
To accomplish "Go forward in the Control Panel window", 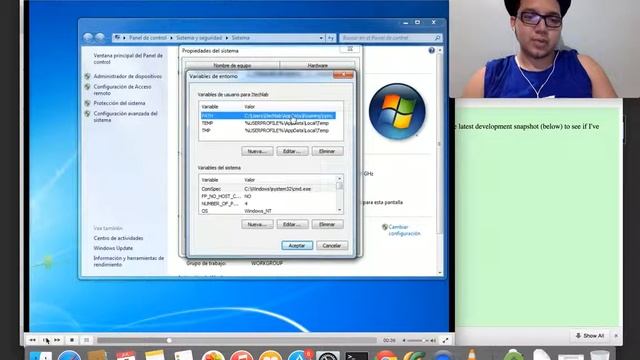I will click(100, 38).
